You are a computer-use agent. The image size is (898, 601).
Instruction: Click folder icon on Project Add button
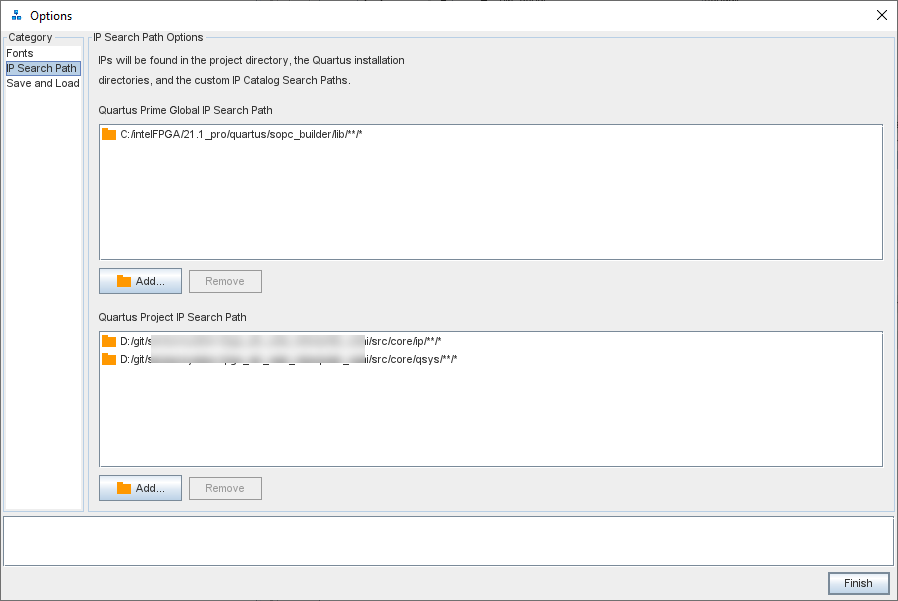click(x=124, y=489)
